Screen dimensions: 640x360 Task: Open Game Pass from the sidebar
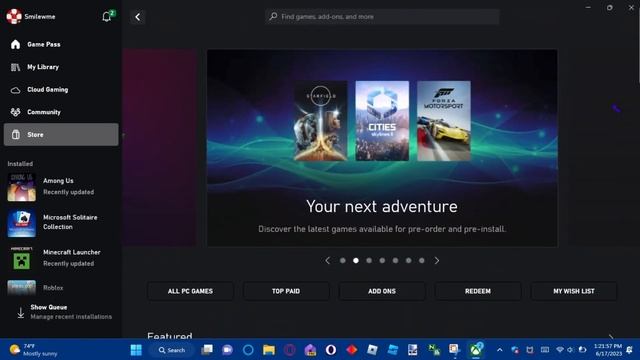61,44
